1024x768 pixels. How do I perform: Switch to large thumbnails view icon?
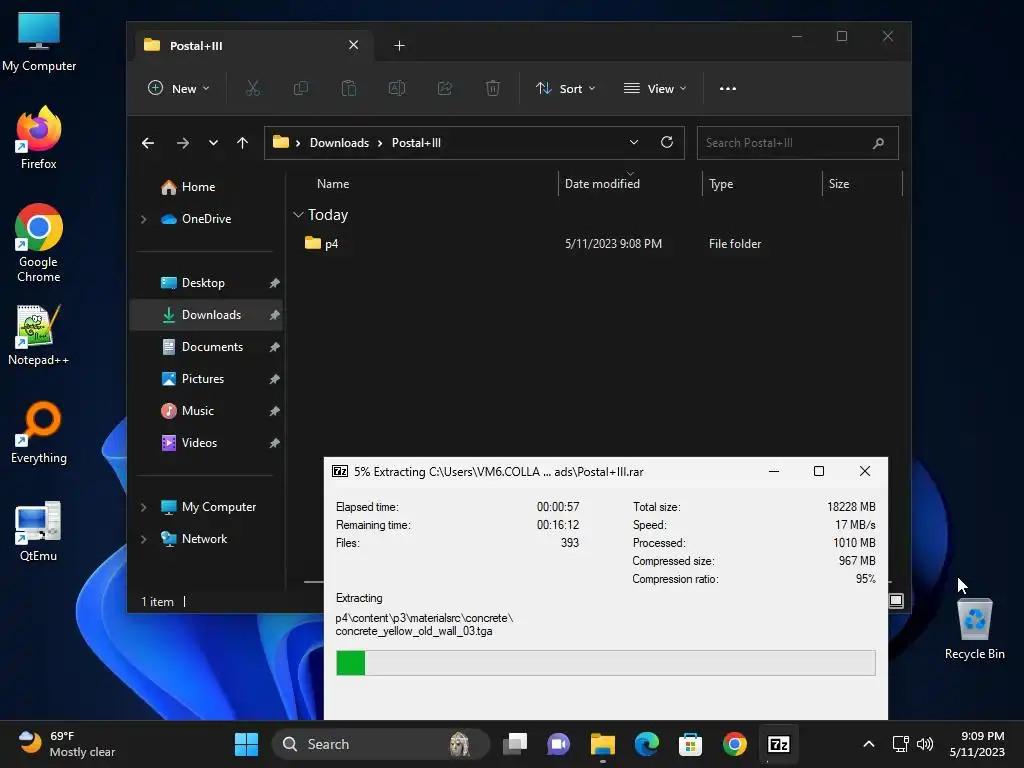click(896, 601)
